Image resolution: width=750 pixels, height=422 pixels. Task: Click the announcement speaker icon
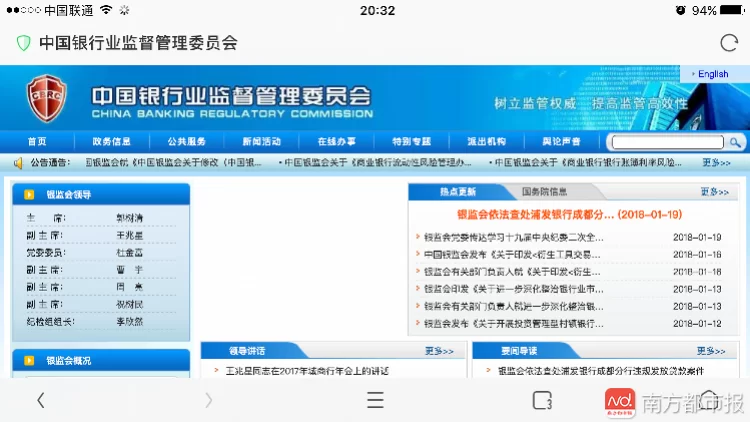coord(18,162)
